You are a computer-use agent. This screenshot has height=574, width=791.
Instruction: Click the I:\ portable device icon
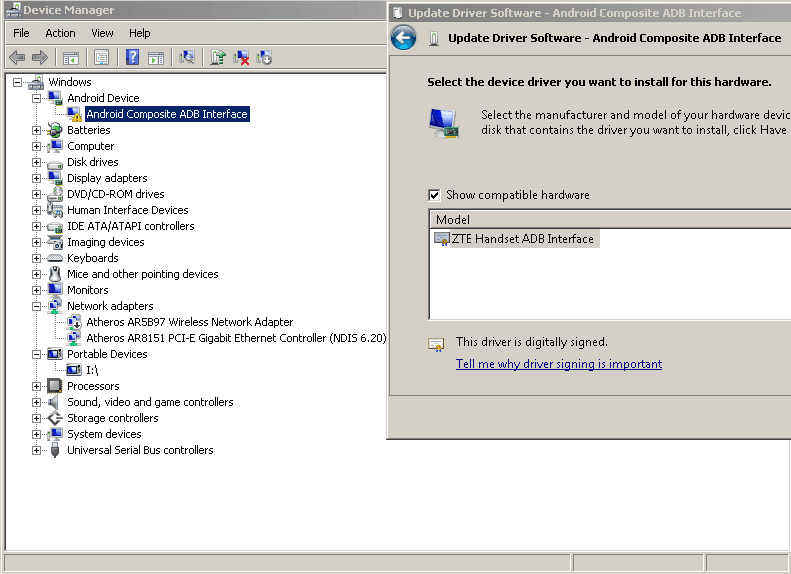point(74,370)
